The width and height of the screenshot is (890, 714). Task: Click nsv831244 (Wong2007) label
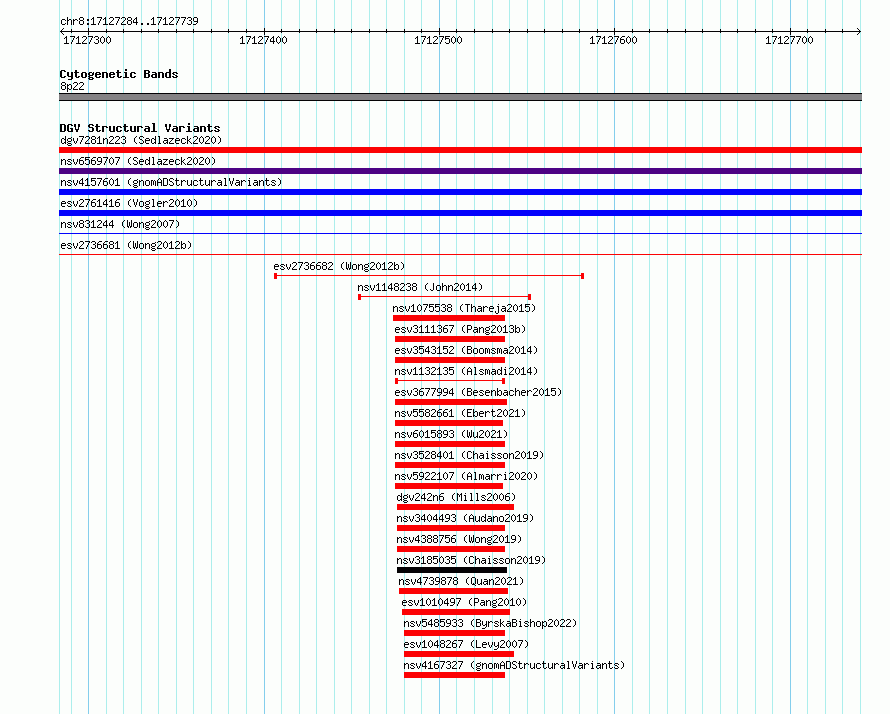coord(120,224)
